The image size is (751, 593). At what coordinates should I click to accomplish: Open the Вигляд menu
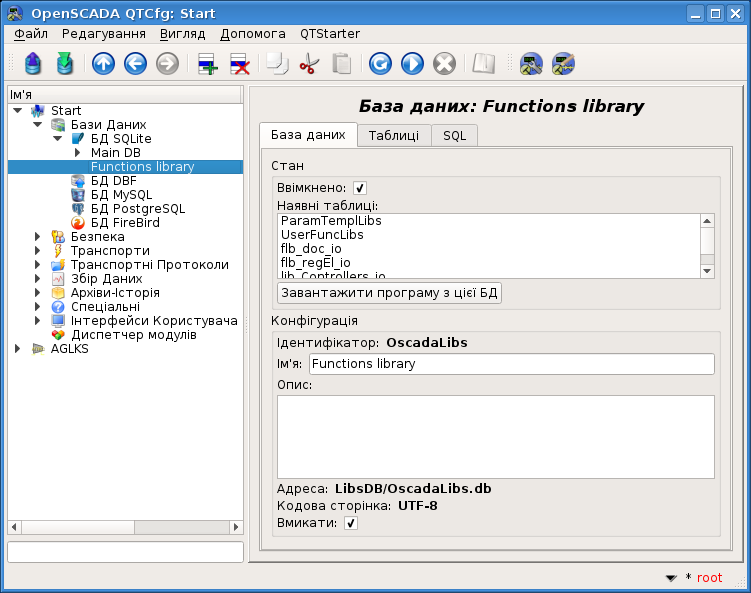pos(182,34)
